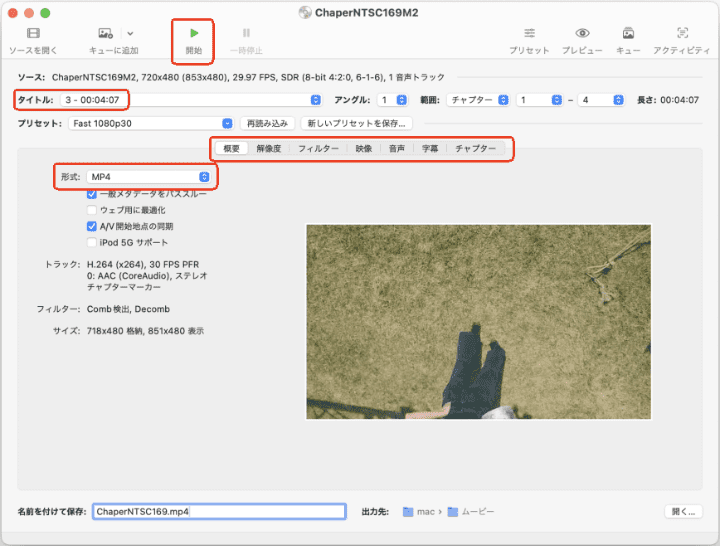
Task: Click the ChaperNTSC169.mp4 filename field
Action: [218, 511]
